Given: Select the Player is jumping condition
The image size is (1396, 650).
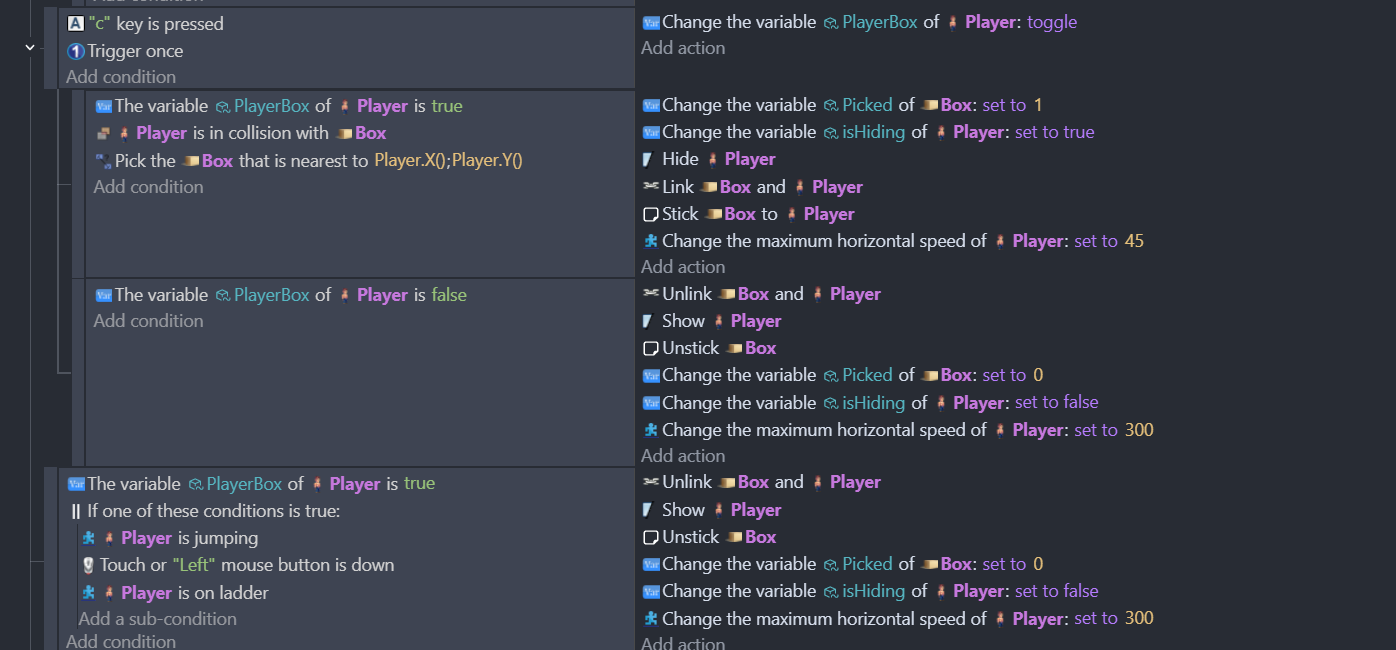Looking at the screenshot, I should click(x=189, y=538).
